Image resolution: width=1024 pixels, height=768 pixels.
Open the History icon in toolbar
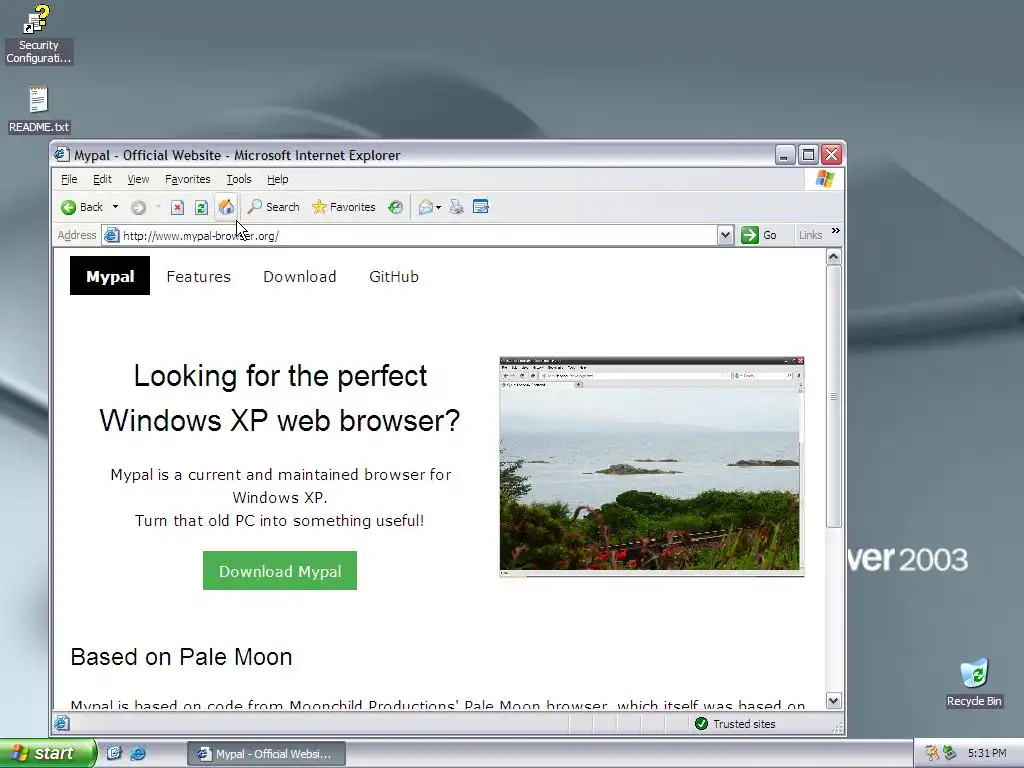395,207
